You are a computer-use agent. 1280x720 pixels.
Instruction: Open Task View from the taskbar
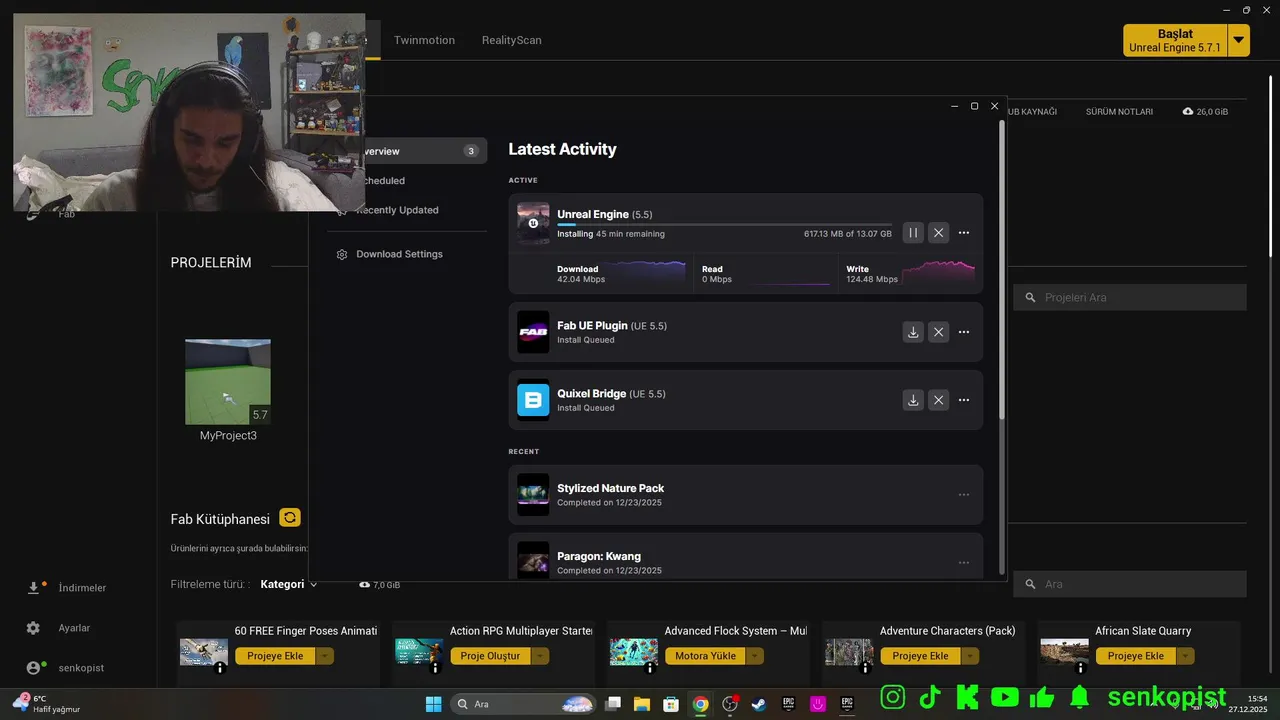613,704
